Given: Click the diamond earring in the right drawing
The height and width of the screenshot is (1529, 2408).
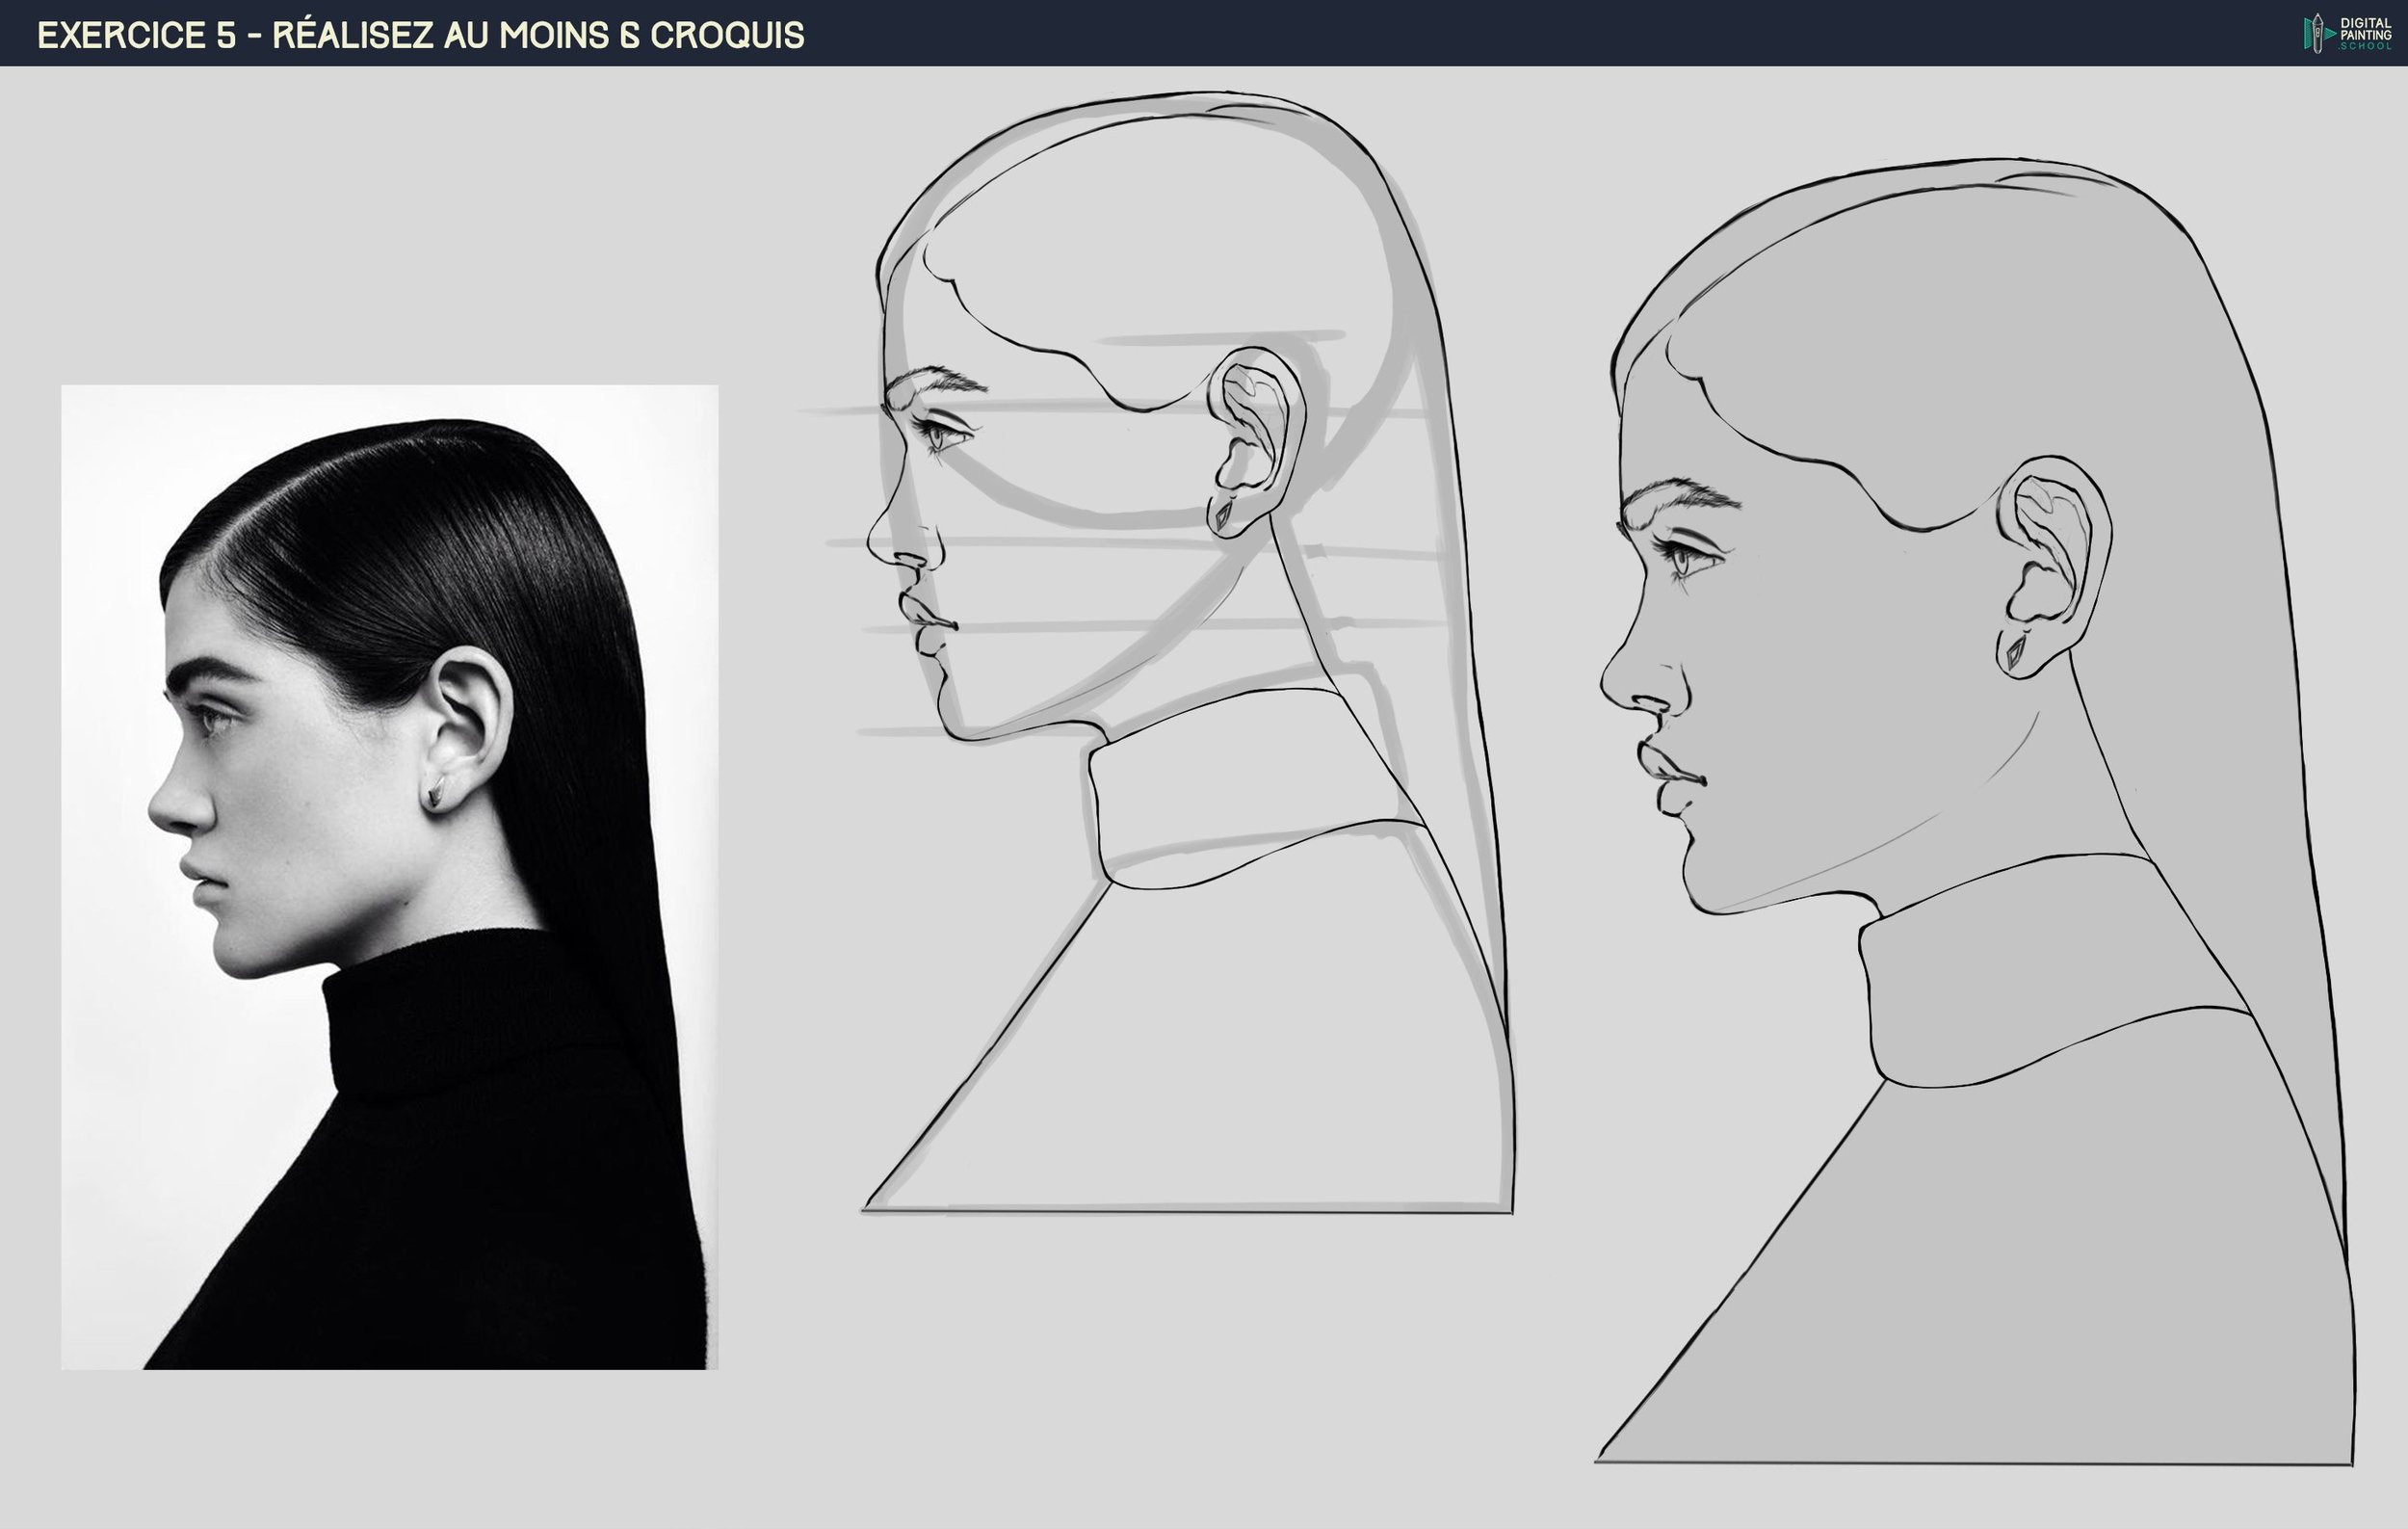Looking at the screenshot, I should [2015, 653].
